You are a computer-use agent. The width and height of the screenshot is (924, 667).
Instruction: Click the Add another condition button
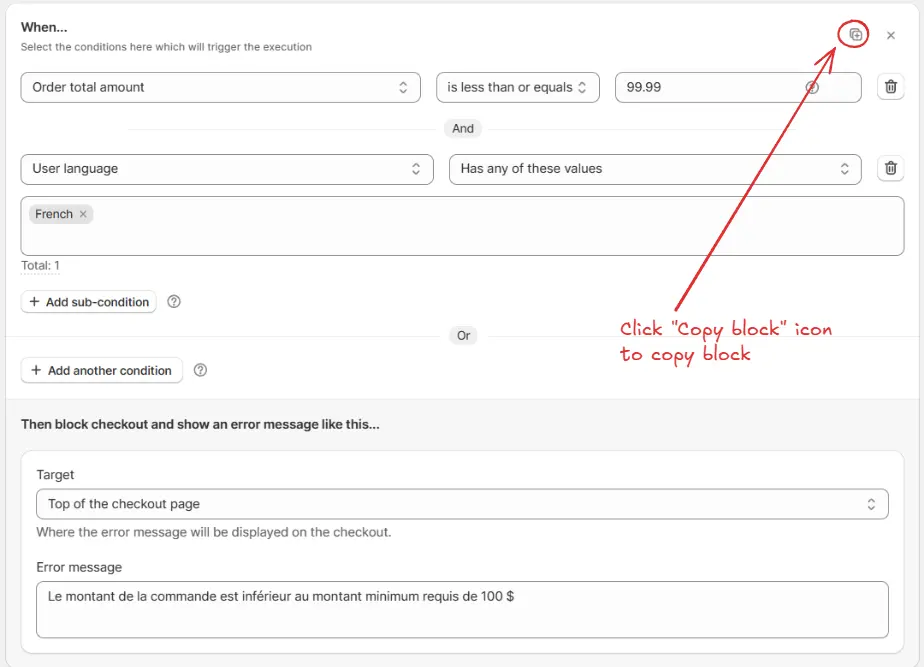click(102, 370)
